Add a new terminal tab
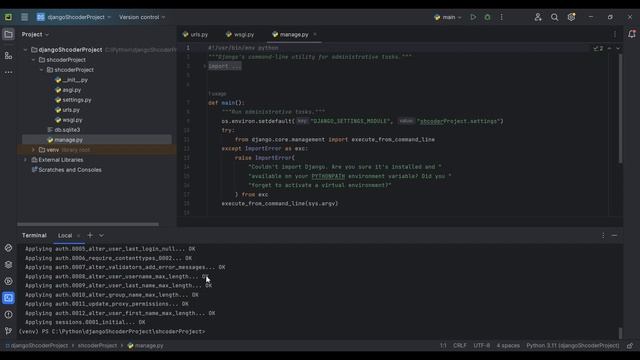The image size is (640, 360). tap(90, 236)
